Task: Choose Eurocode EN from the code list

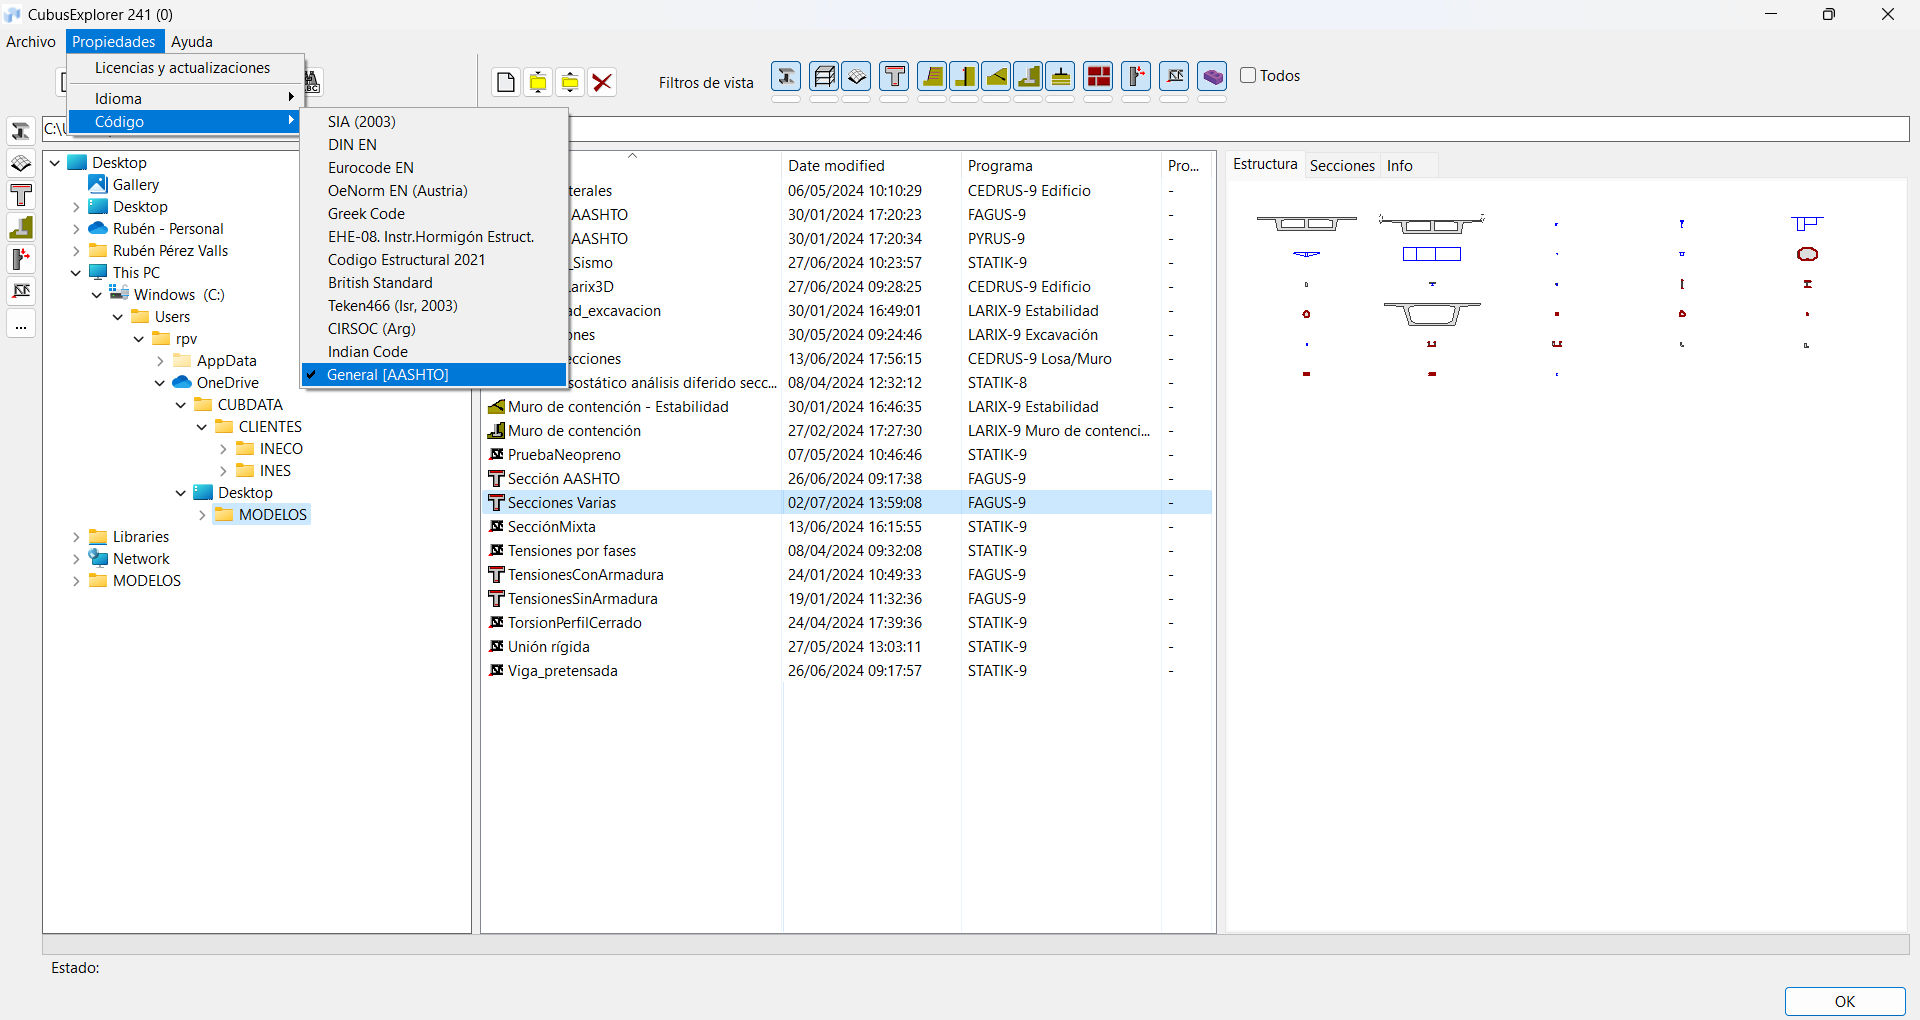Action: click(370, 168)
